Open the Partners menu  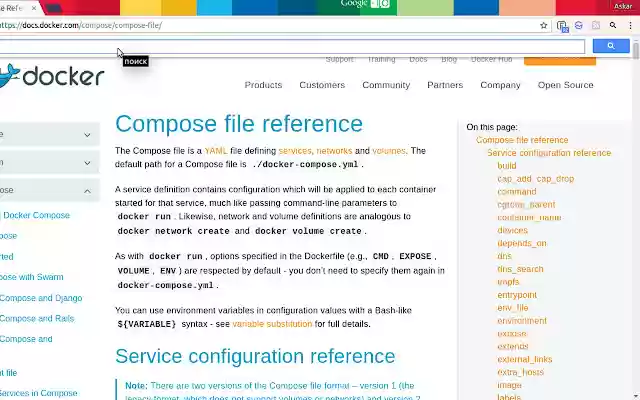[445, 85]
